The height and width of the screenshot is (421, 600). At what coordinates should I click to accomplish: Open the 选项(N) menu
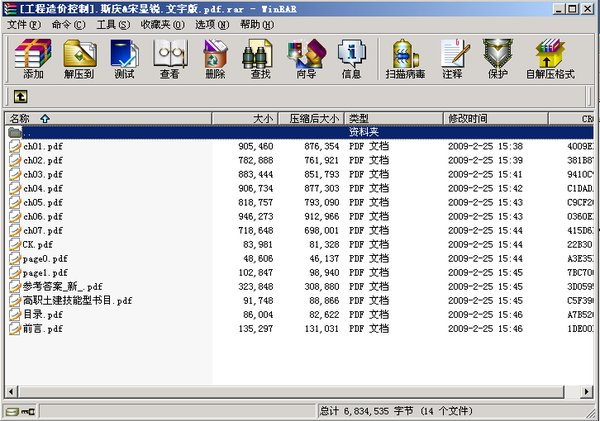point(212,25)
